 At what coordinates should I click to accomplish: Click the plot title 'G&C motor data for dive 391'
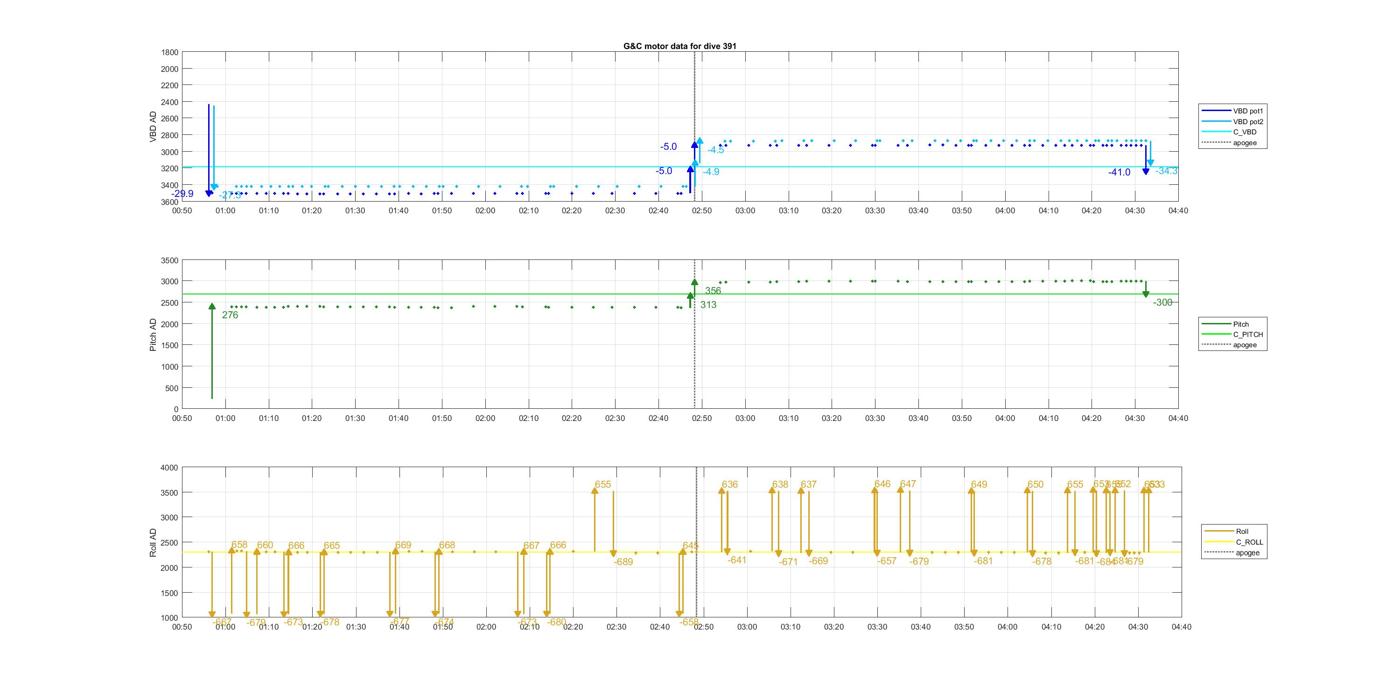[680, 46]
